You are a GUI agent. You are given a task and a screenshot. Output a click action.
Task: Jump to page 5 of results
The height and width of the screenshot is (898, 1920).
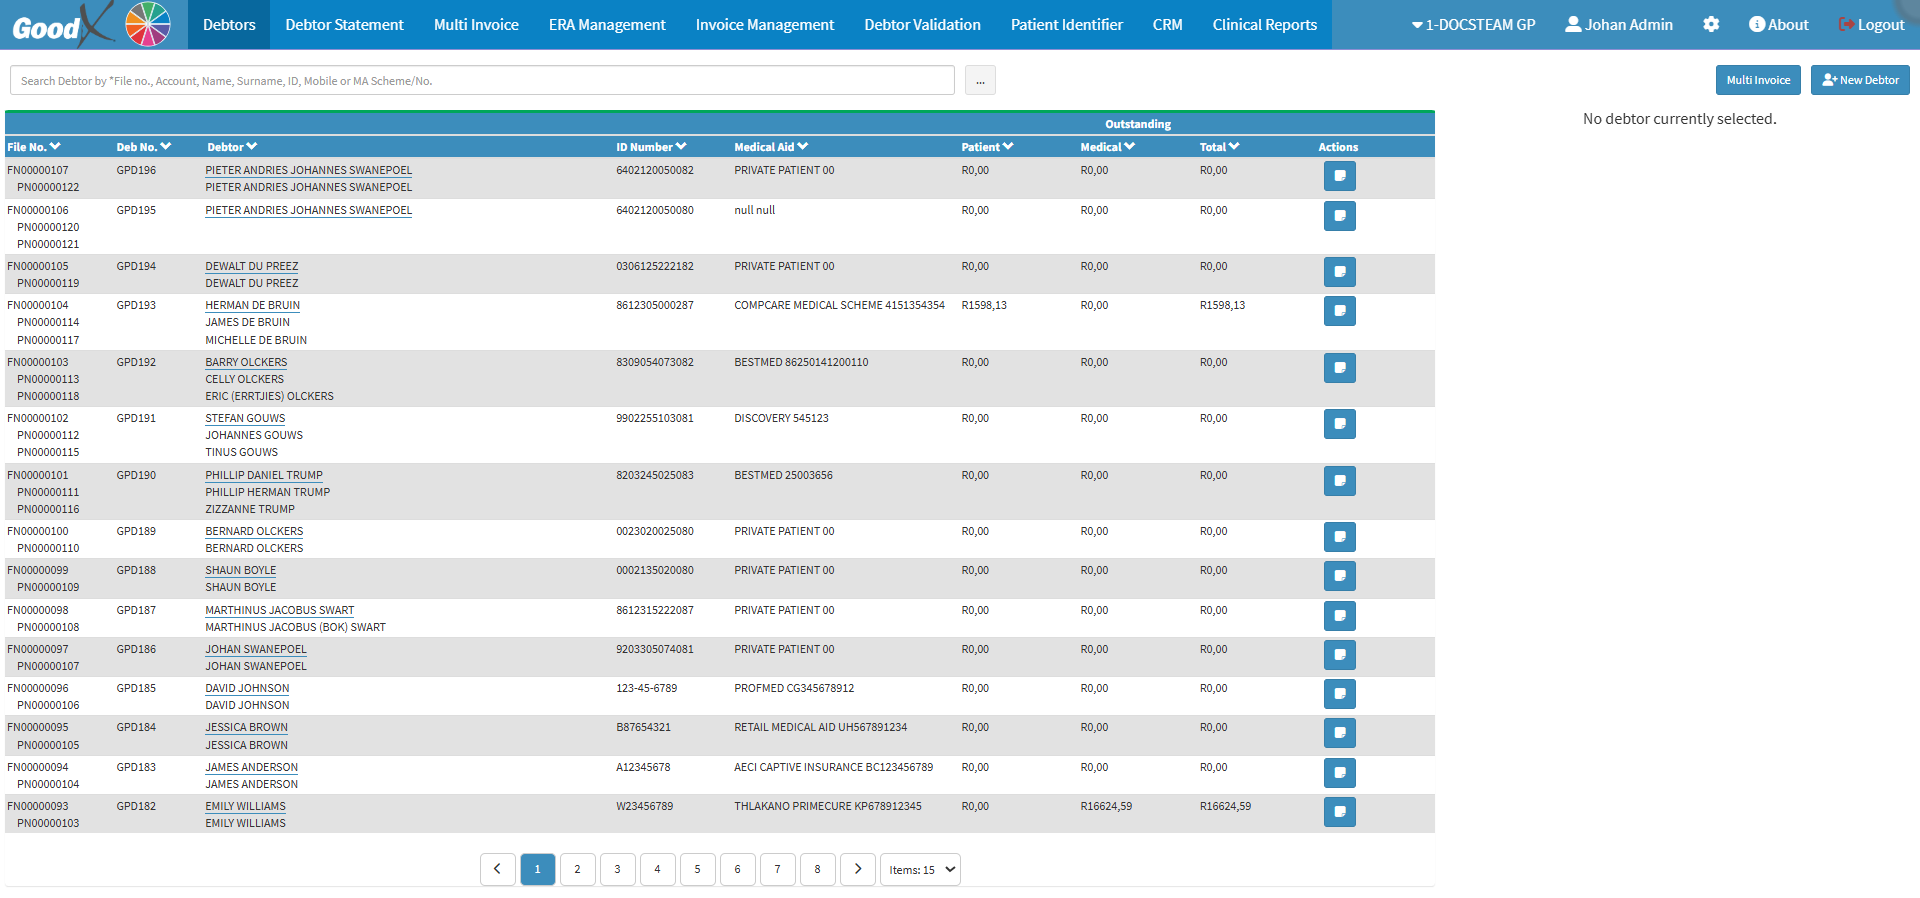[697, 869]
